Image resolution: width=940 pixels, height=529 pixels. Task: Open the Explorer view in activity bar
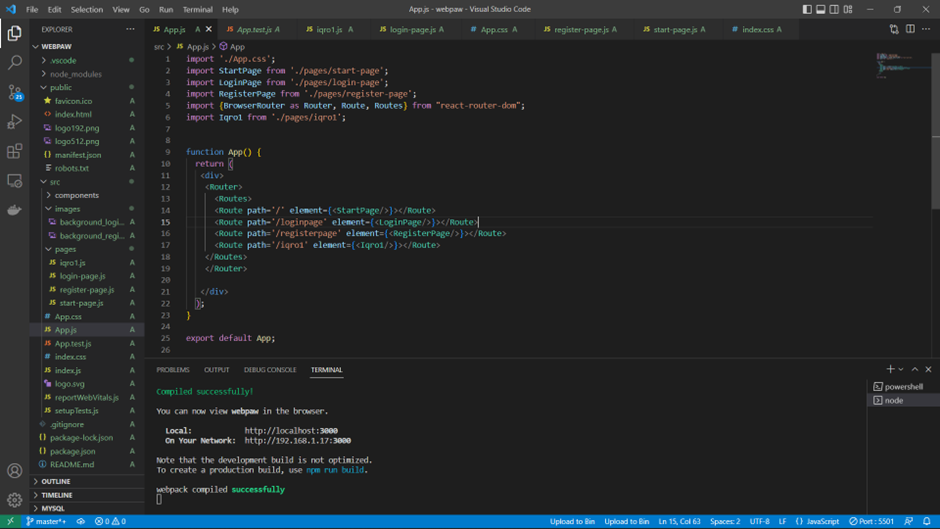tap(14, 33)
